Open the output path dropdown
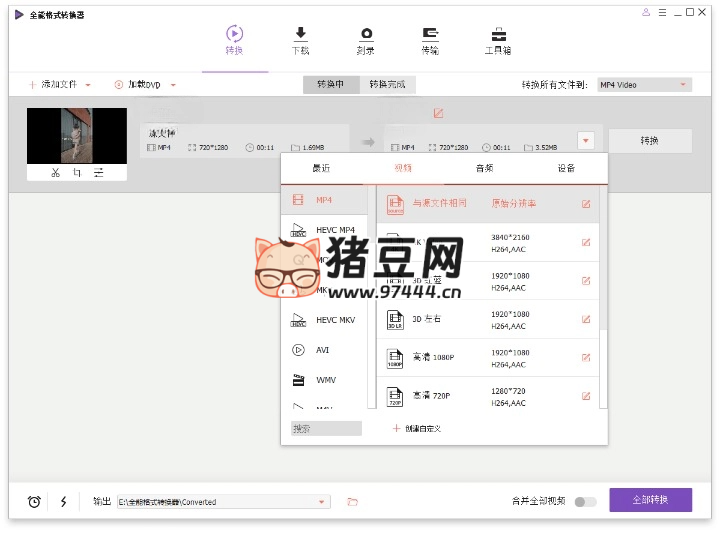Viewport: 720px width, 533px height. click(x=321, y=502)
